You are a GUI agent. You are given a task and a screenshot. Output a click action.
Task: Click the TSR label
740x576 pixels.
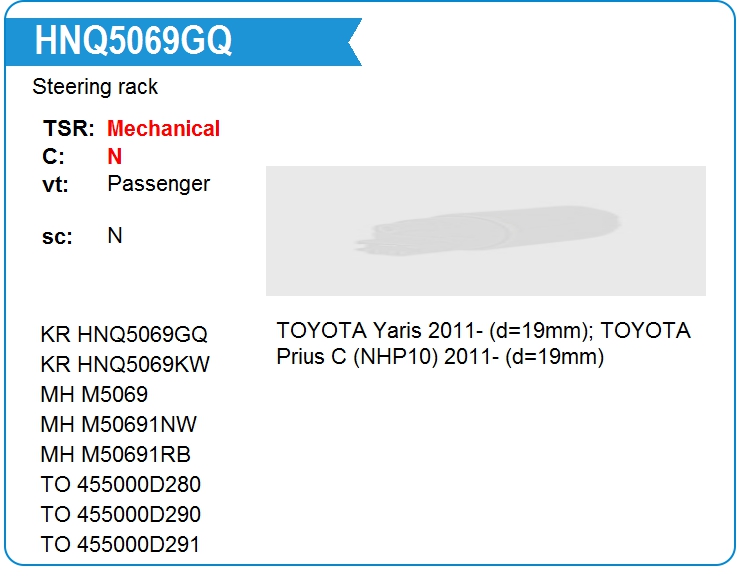[x=68, y=128]
